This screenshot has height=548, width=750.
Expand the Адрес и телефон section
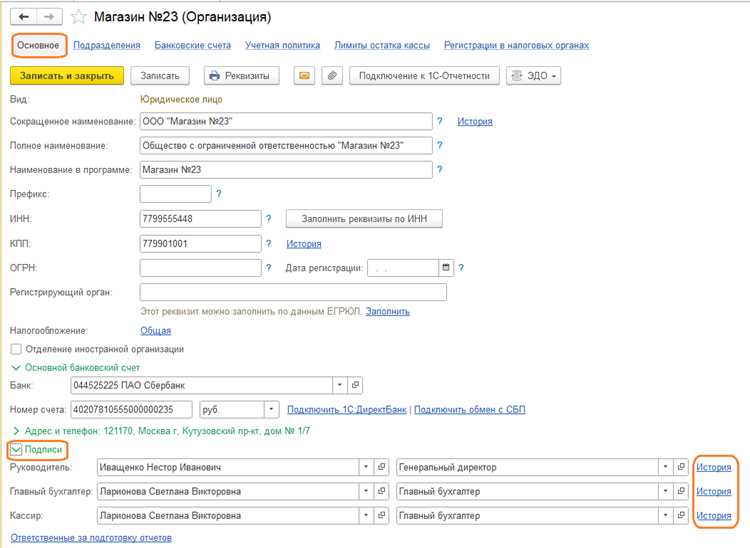[x=16, y=431]
